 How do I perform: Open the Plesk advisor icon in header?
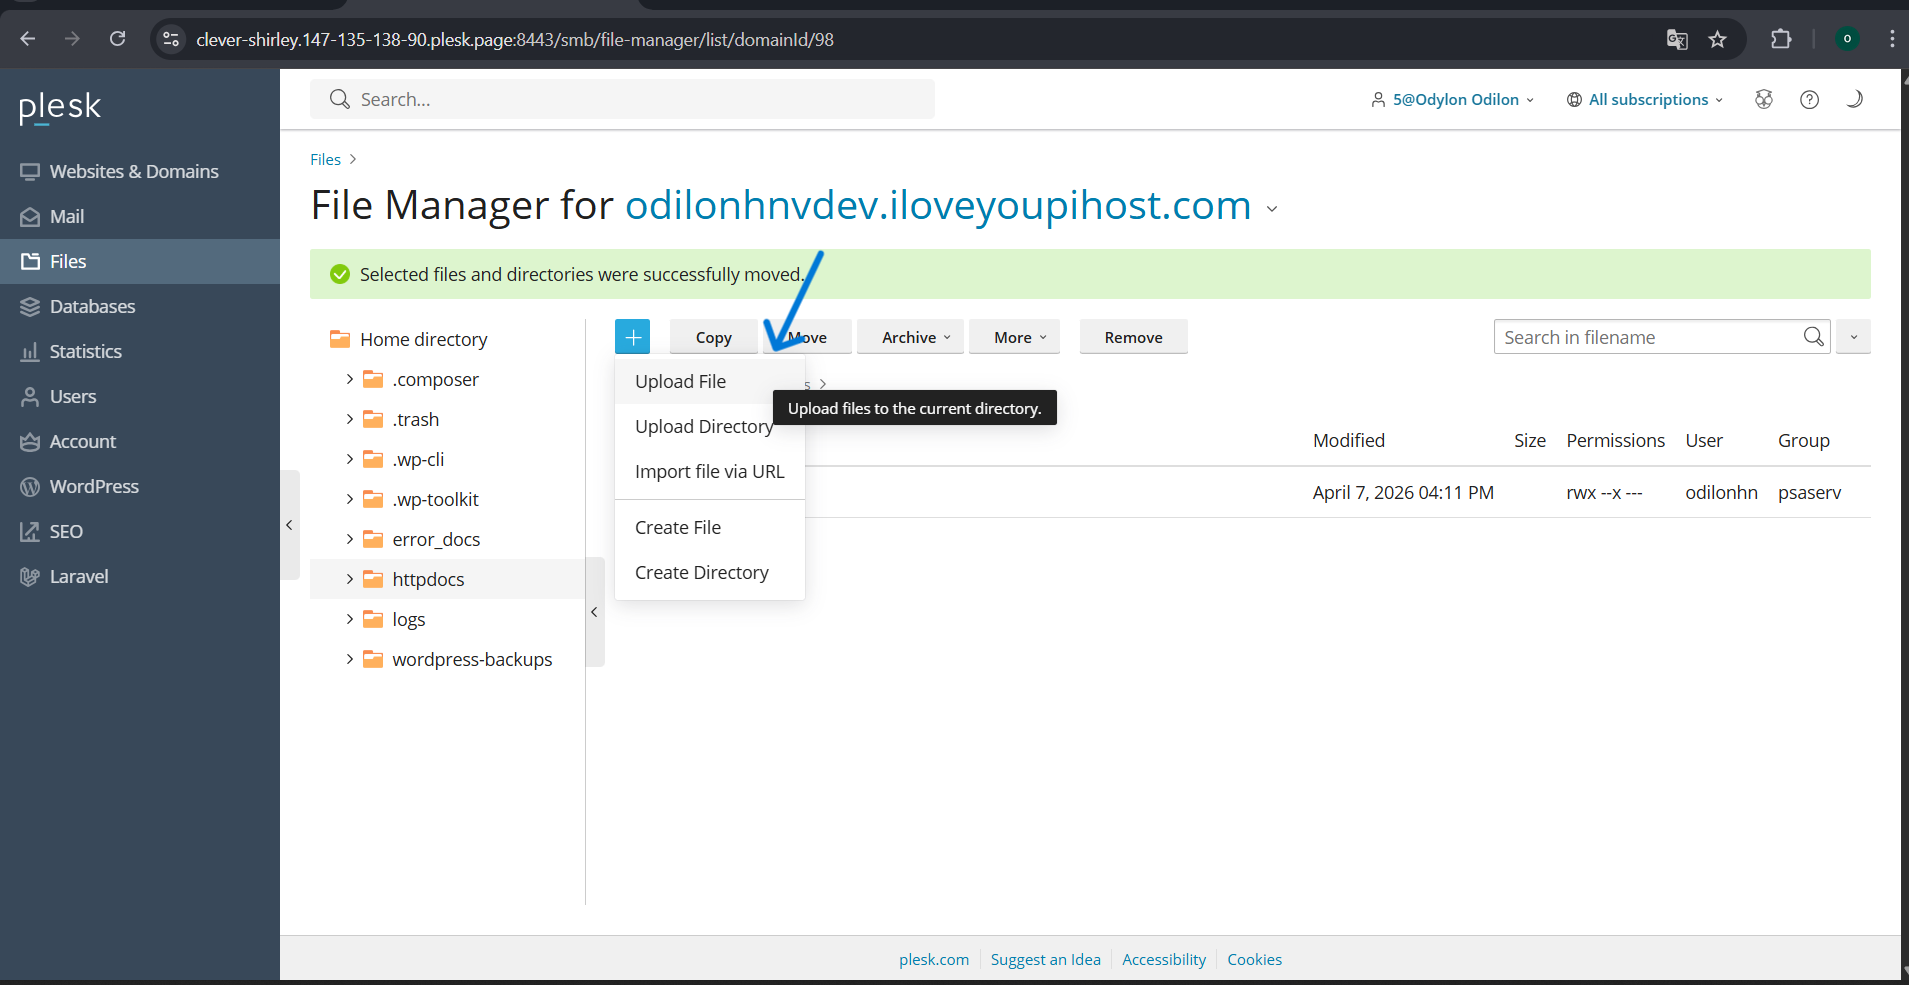(x=1764, y=99)
